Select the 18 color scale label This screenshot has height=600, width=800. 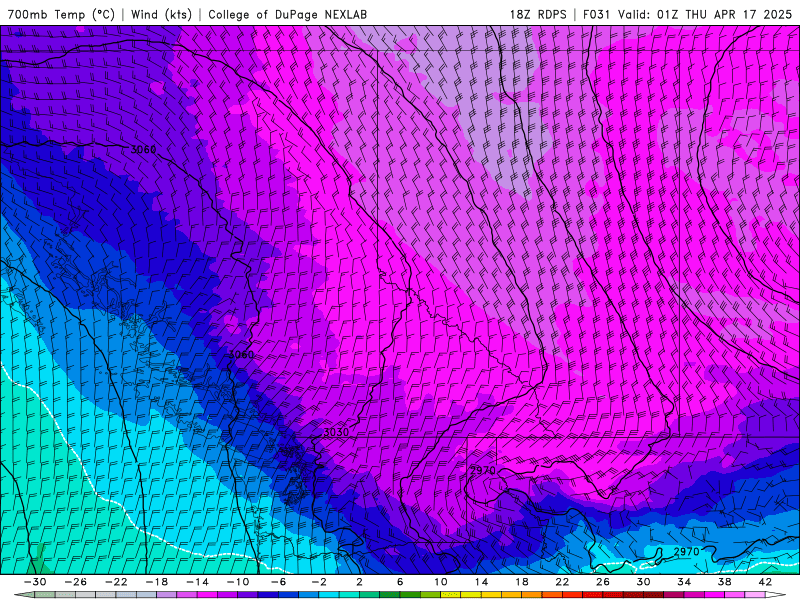click(522, 582)
